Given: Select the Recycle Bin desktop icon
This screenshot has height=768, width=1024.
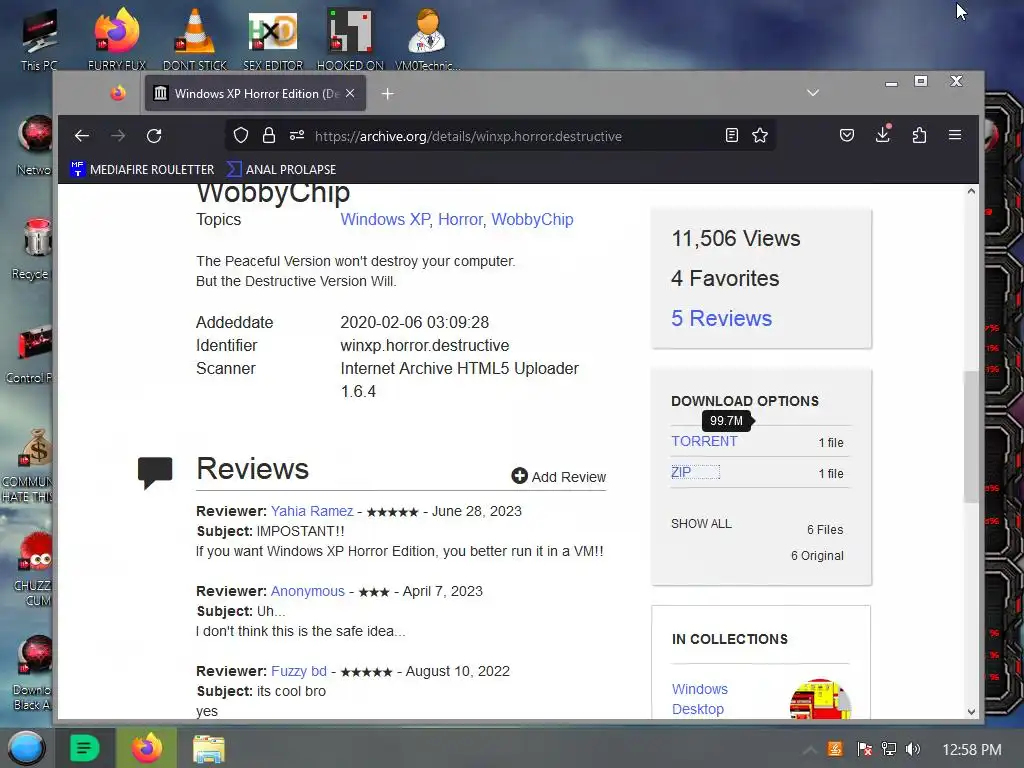Looking at the screenshot, I should coord(33,249).
